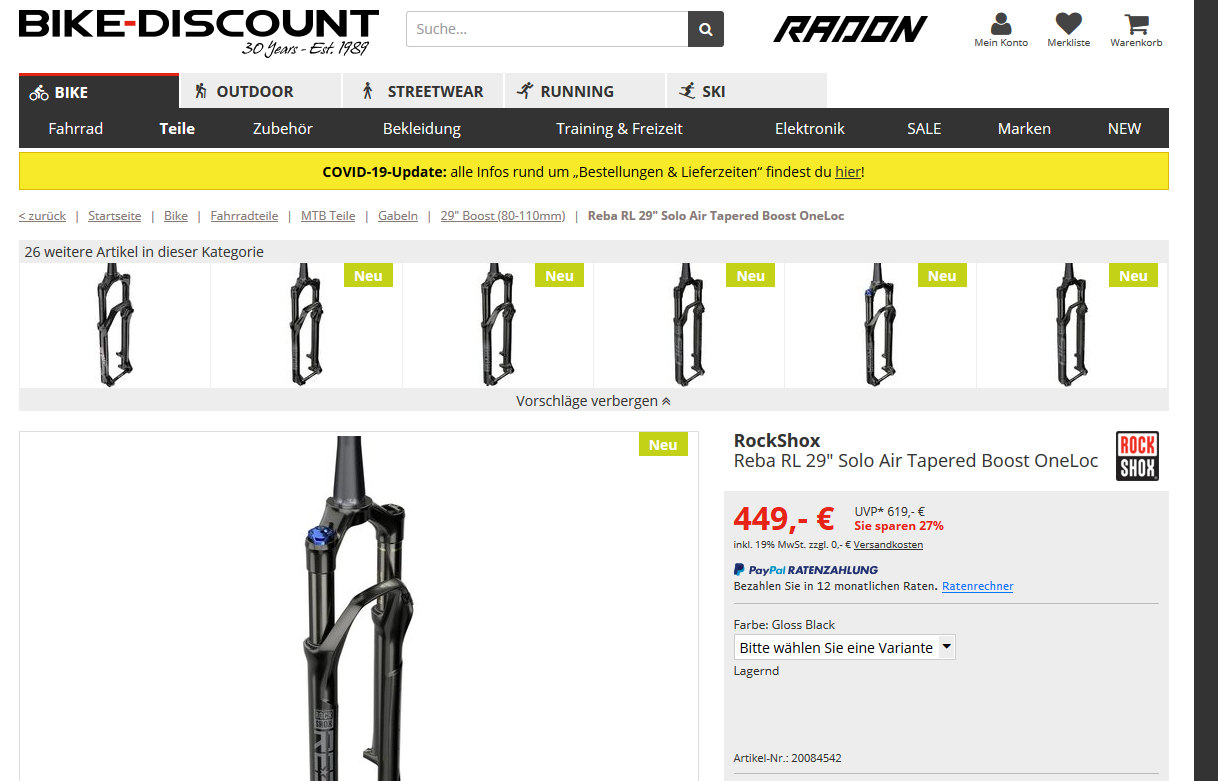1218x781 pixels.
Task: Open the Teile menu item
Action: (x=177, y=128)
